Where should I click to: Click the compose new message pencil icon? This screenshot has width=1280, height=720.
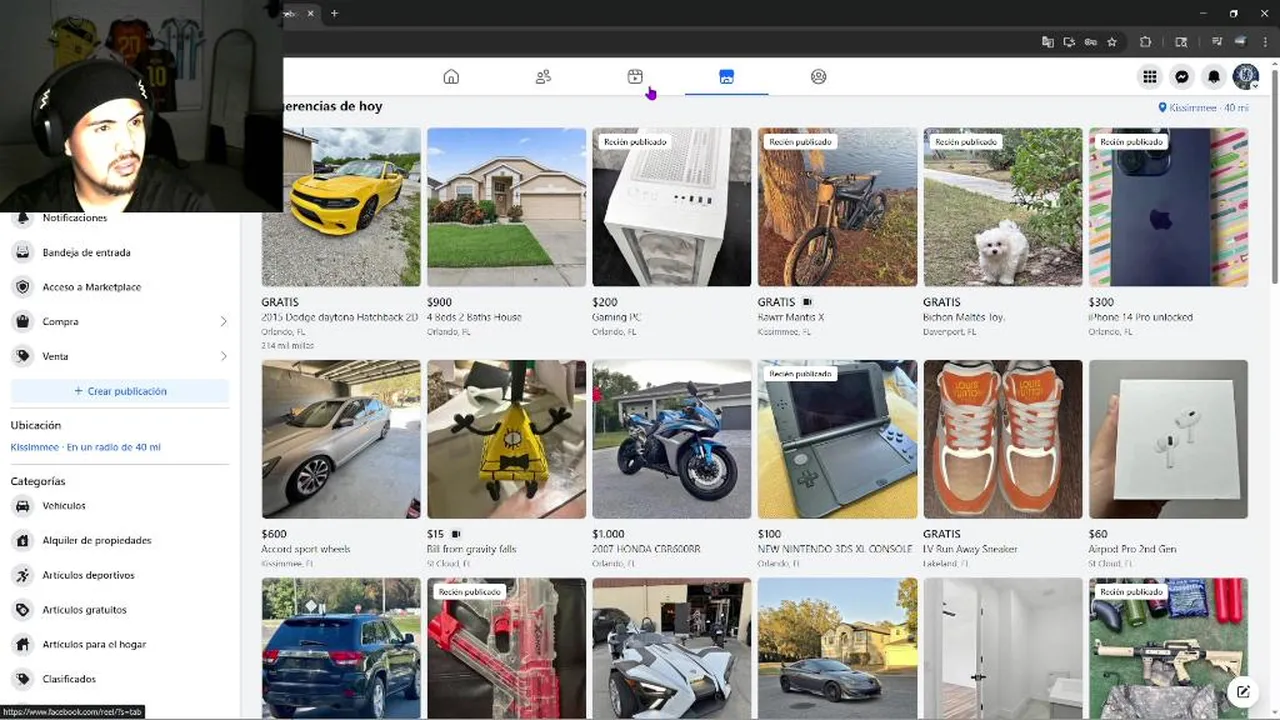tap(1243, 691)
